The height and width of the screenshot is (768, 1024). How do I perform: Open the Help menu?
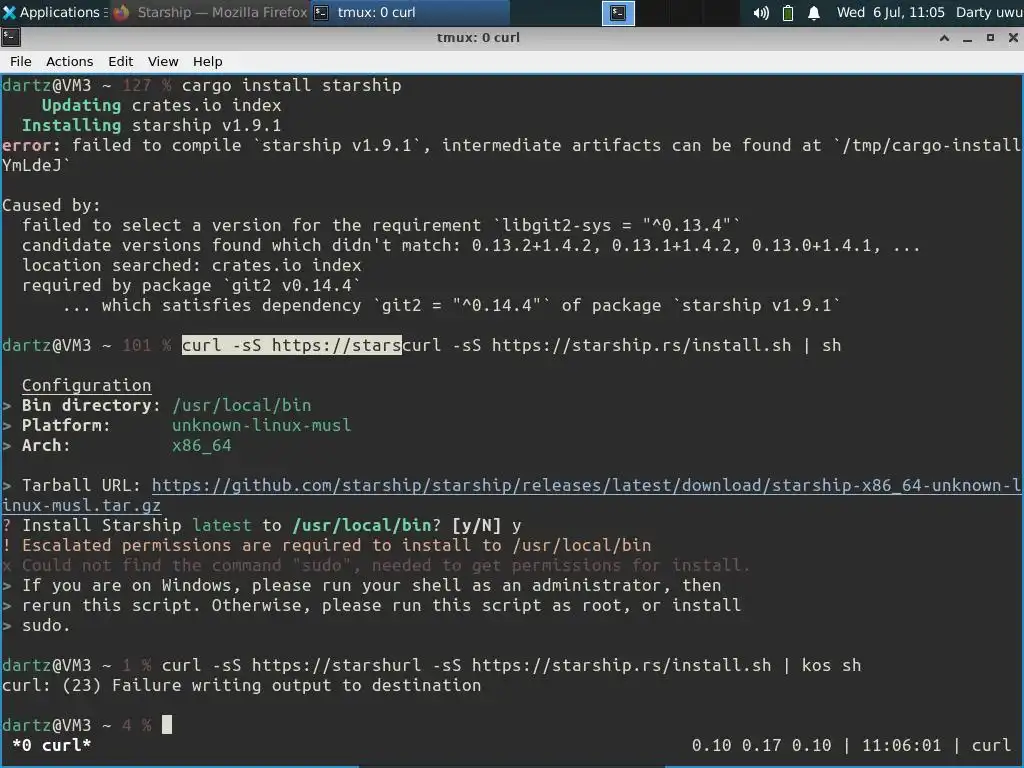tap(208, 61)
